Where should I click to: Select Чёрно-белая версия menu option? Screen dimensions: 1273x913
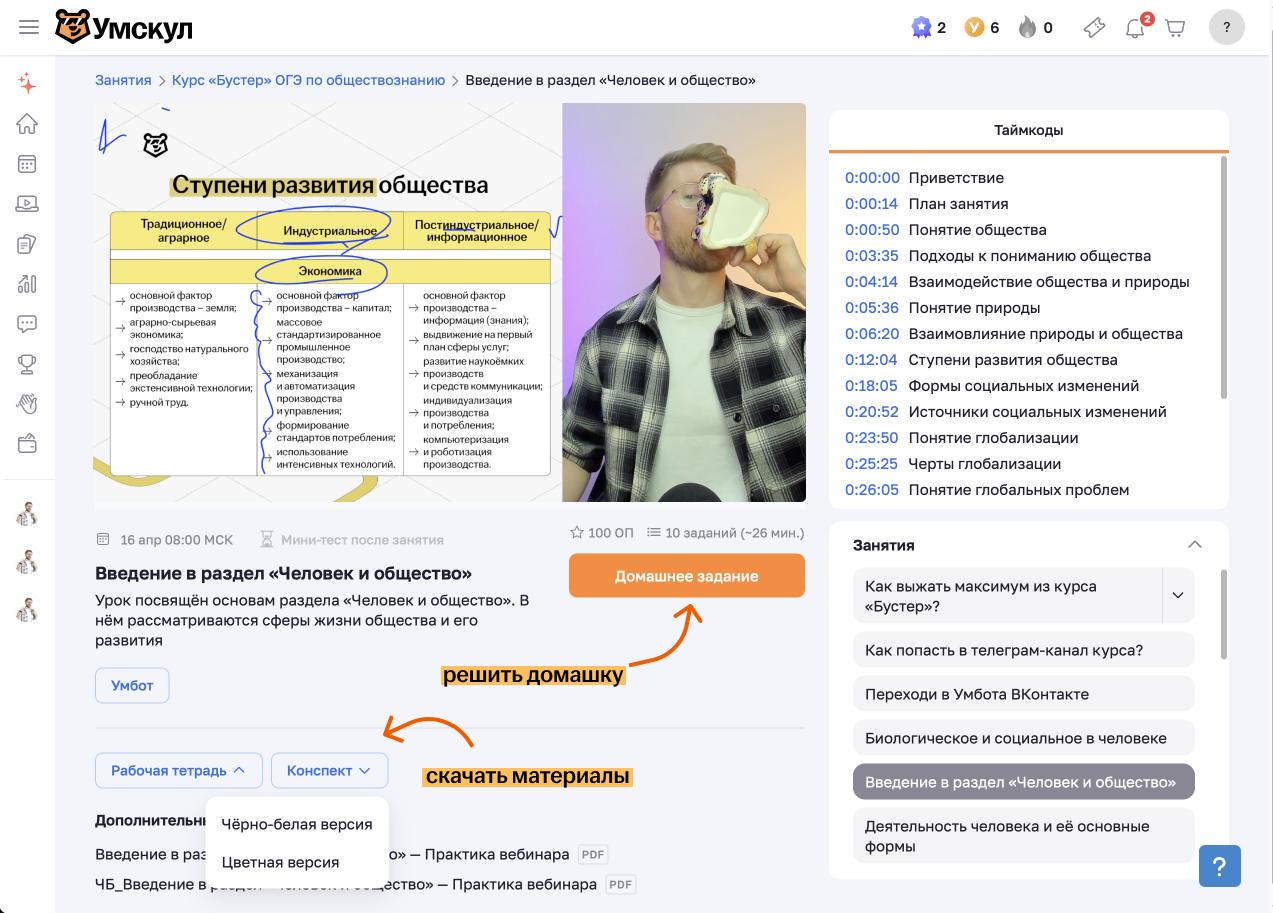tap(297, 824)
